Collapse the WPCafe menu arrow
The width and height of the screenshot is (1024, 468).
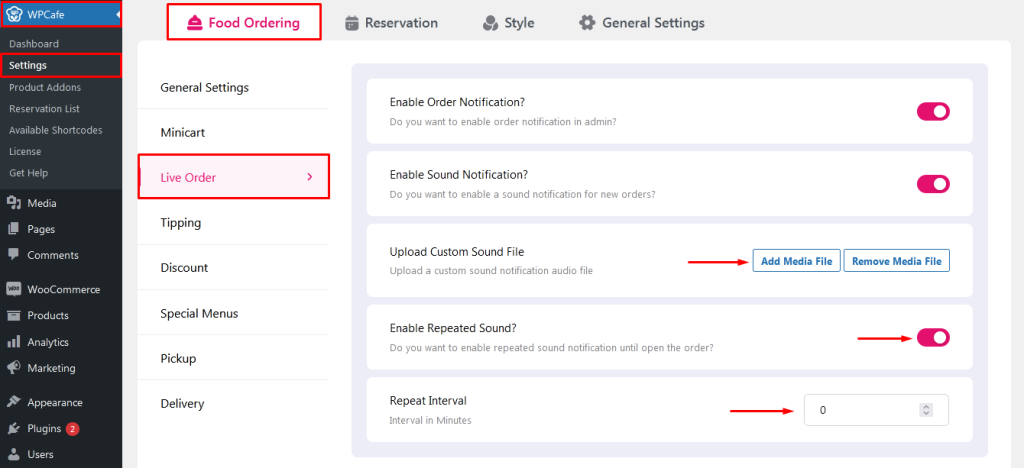(118, 14)
